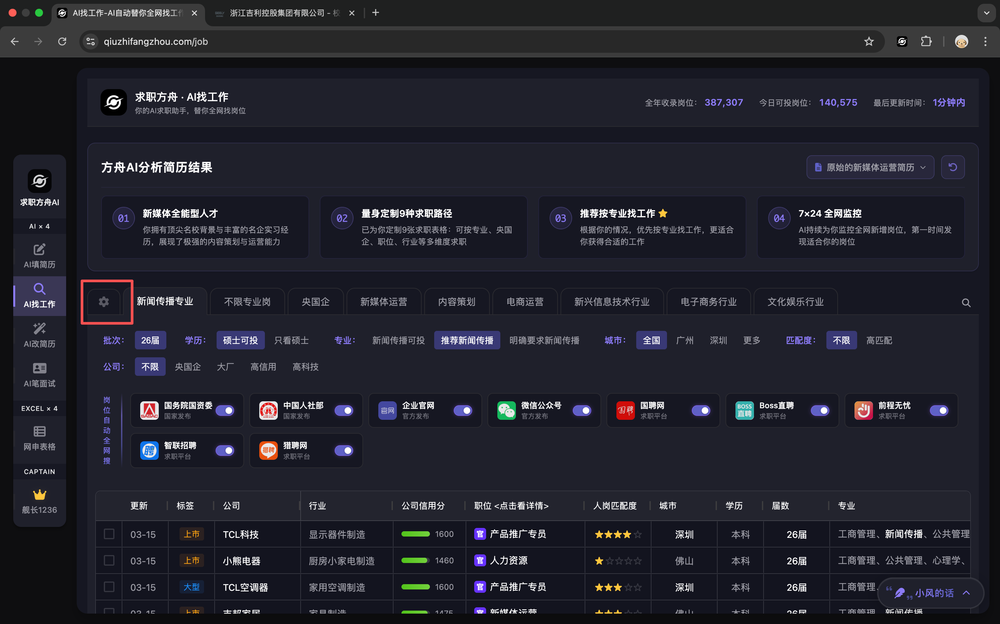Click the search icon right of tabs
The image size is (1000, 624).
[x=966, y=302]
